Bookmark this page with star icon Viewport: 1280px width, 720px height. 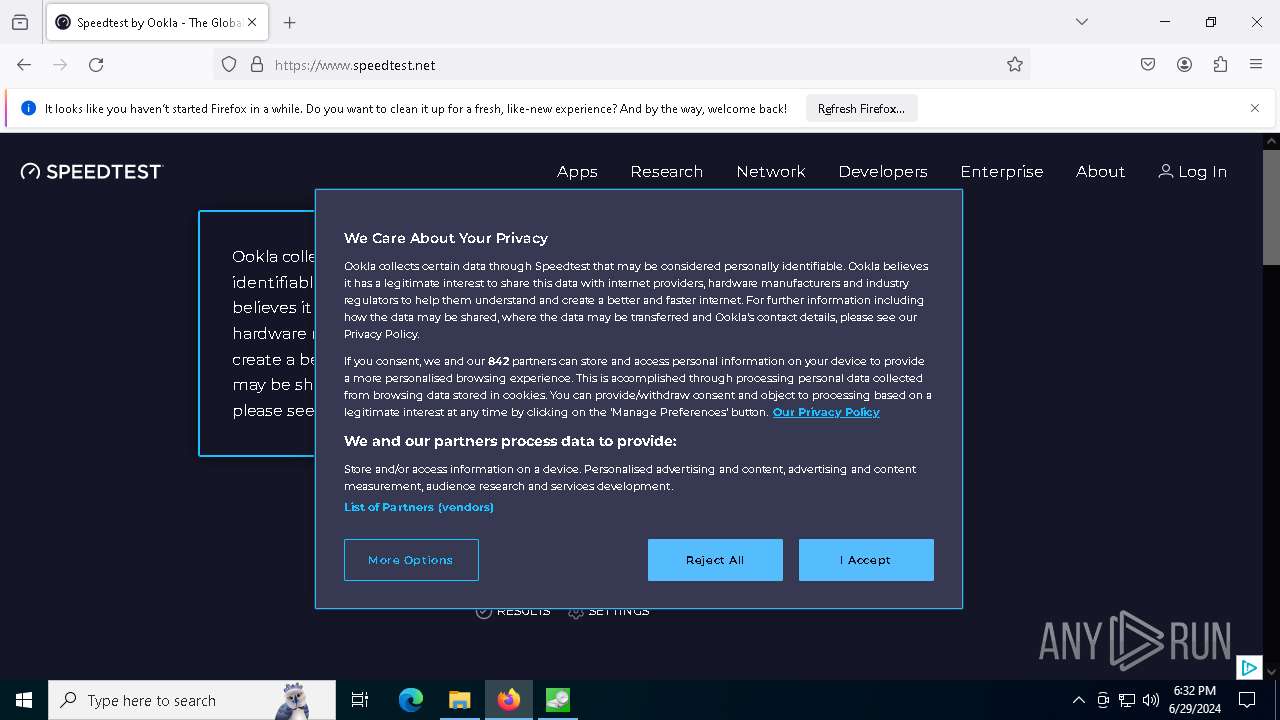coord(1015,64)
